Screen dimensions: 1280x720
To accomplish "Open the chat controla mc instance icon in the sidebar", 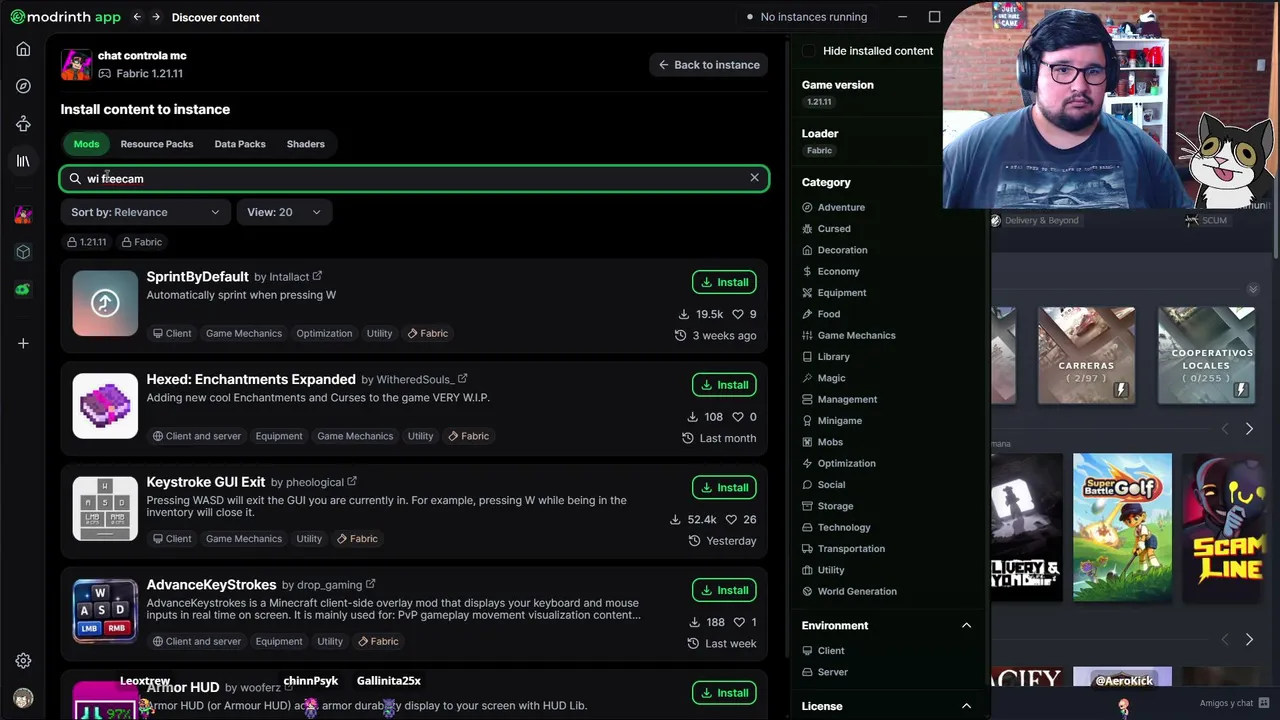I will (23, 215).
